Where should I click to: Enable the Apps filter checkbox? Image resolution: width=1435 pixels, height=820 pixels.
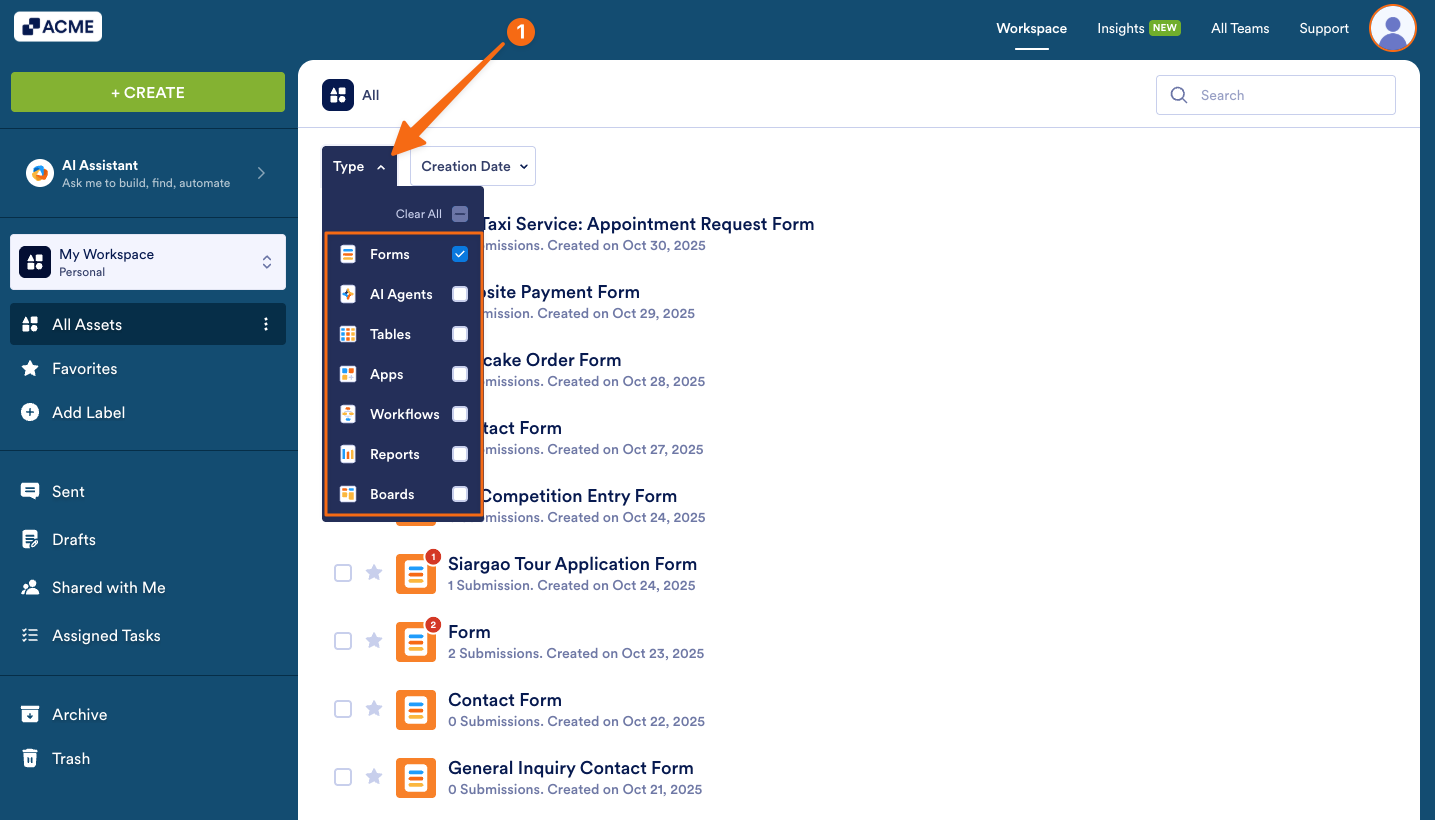(x=460, y=374)
